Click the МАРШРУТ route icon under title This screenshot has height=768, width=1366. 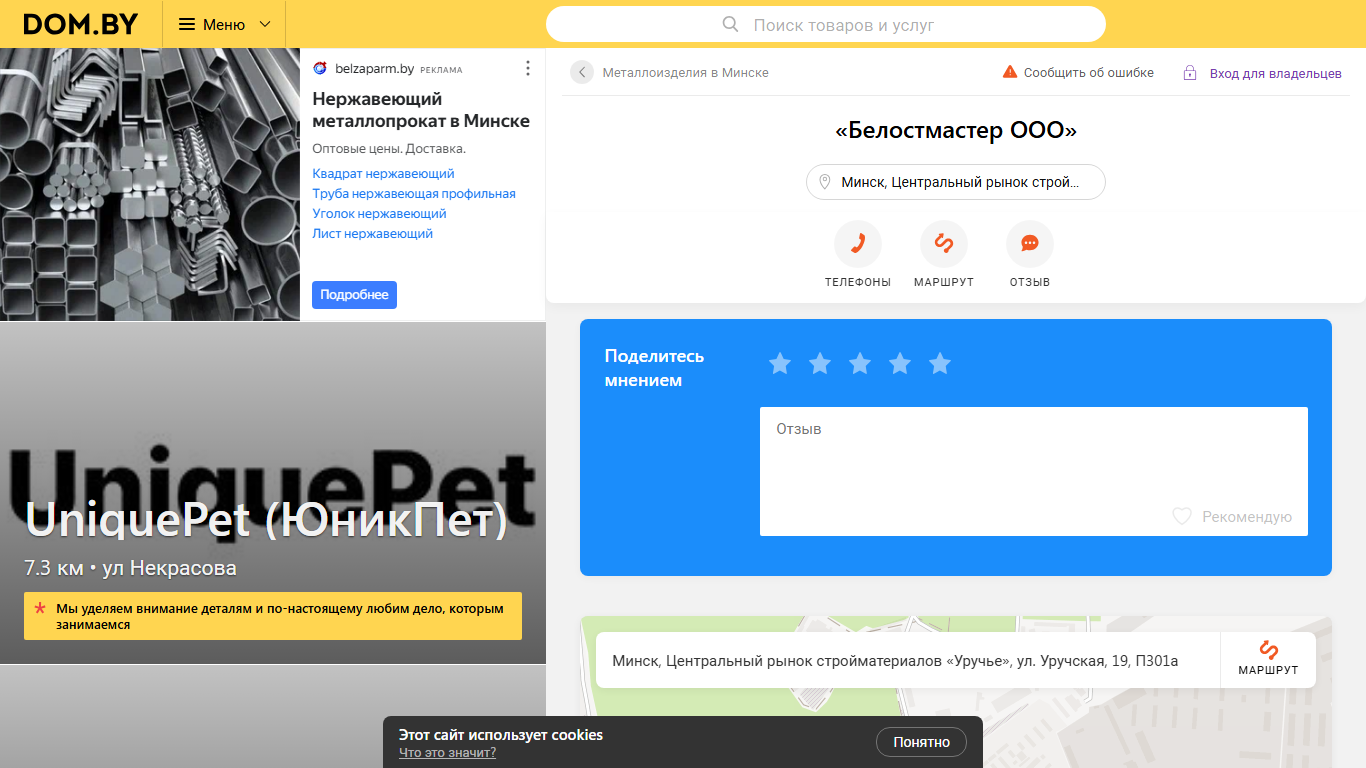[x=944, y=244]
